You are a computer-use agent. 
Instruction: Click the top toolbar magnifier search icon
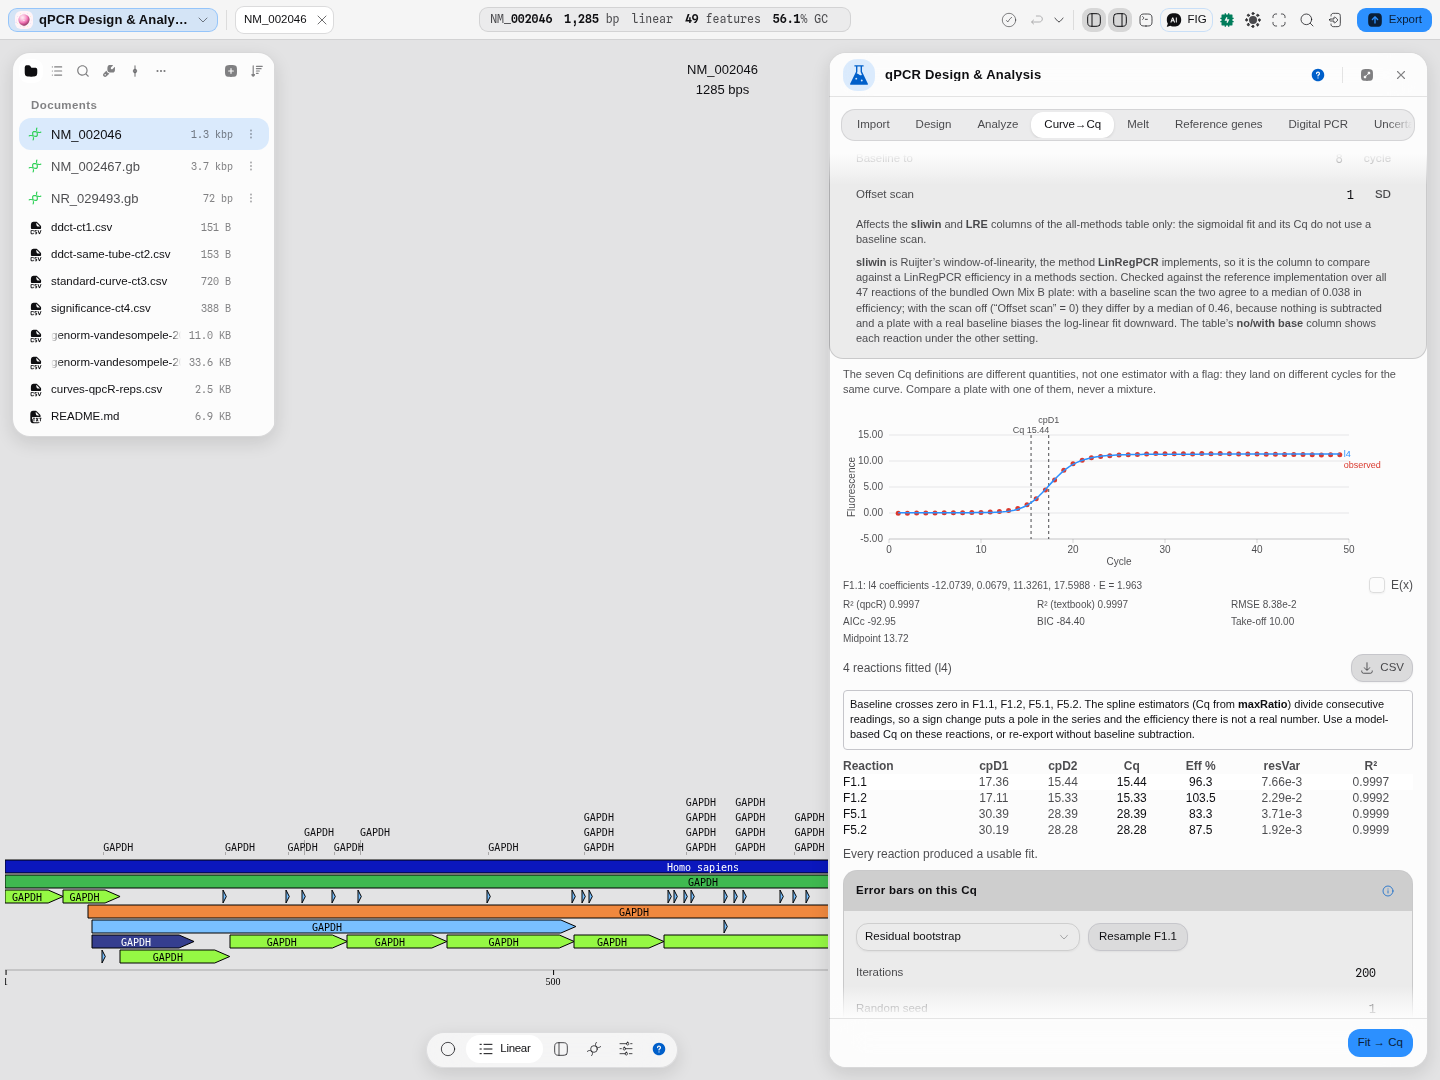(1307, 20)
